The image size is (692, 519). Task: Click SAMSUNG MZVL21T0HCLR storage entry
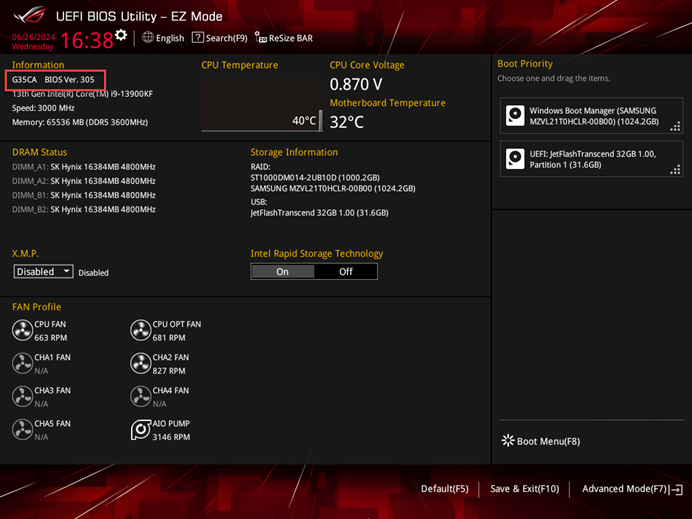(333, 188)
